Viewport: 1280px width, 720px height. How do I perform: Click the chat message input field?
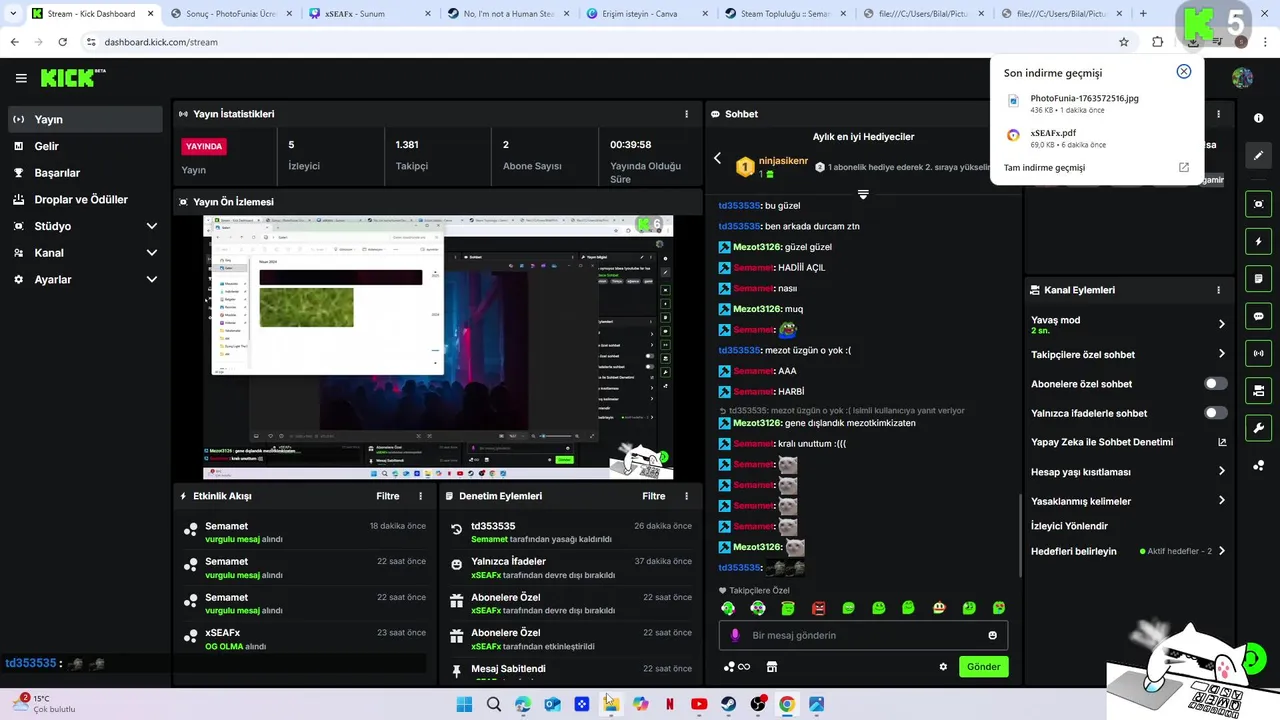point(863,635)
